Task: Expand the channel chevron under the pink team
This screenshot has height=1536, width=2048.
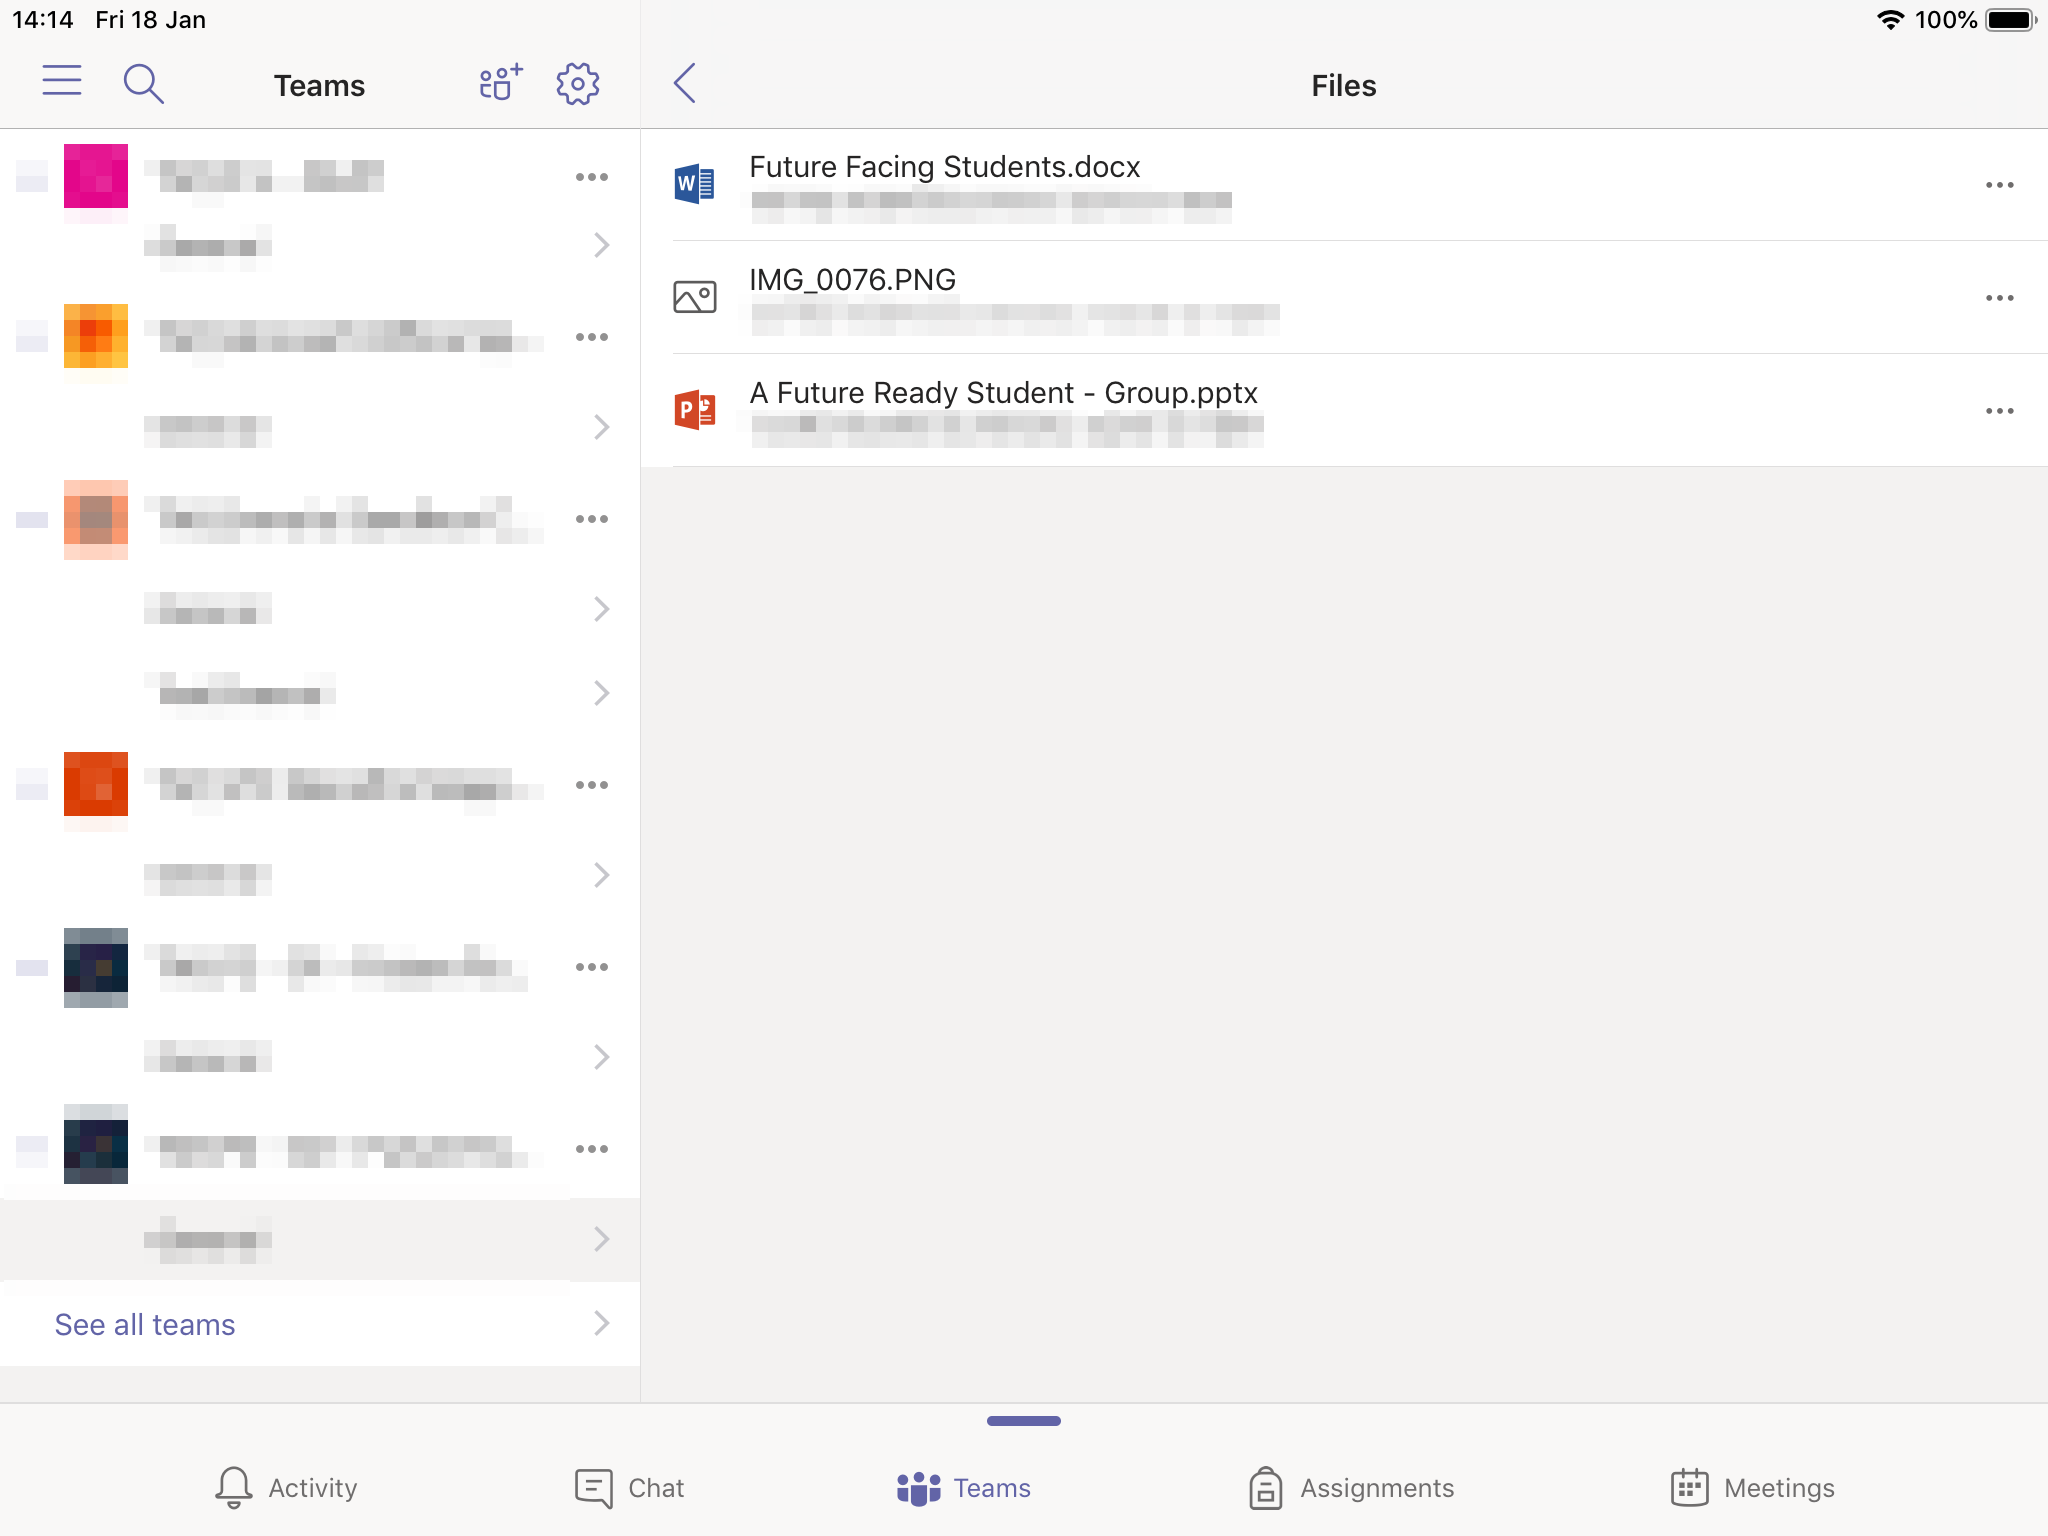Action: [x=601, y=245]
